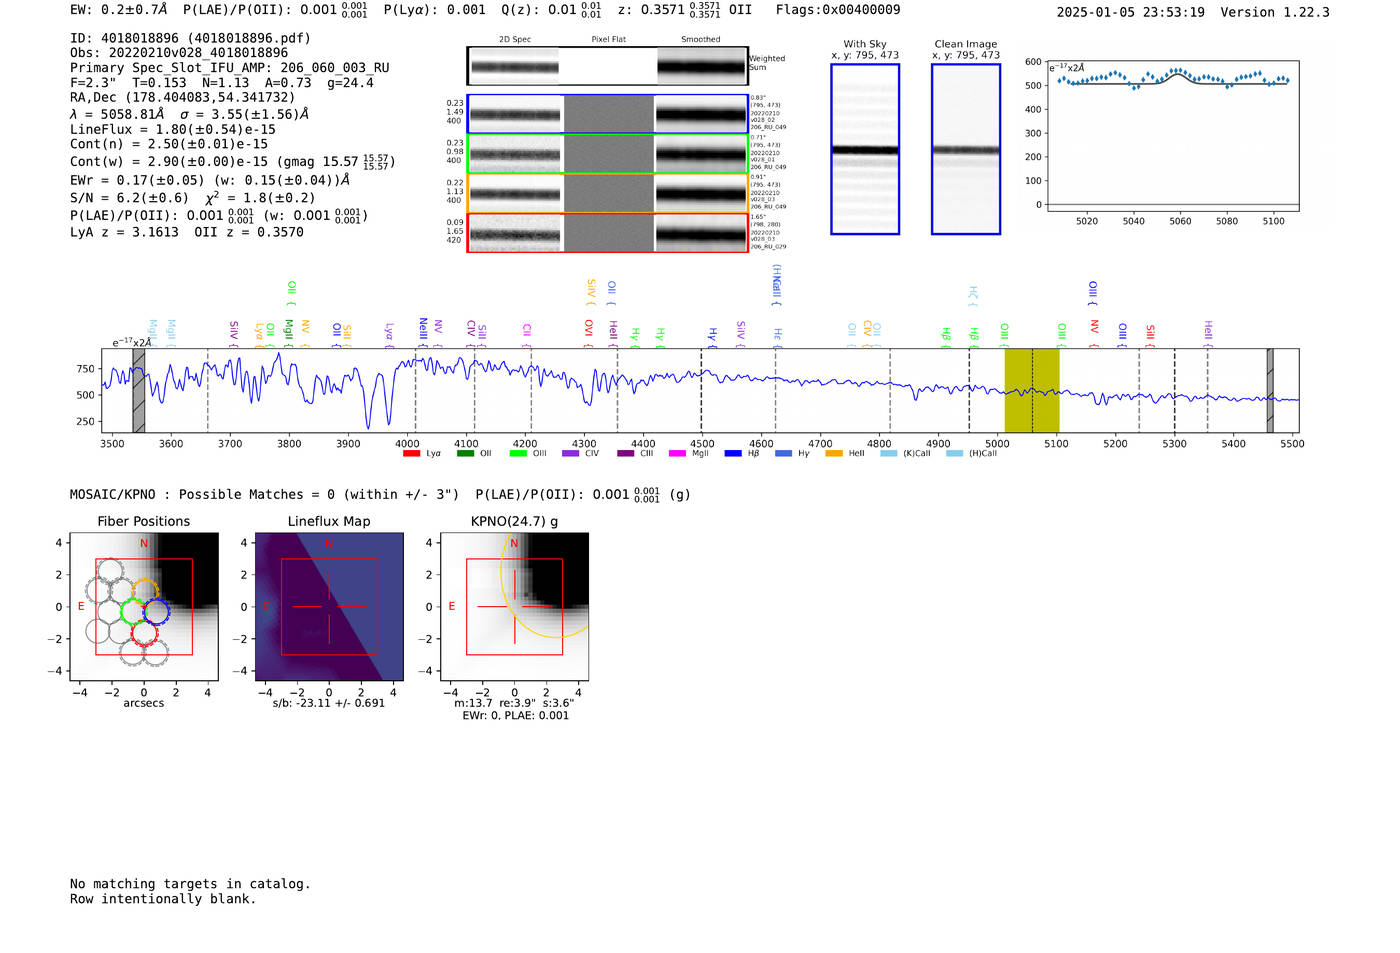
Task: Select the orange-bordered fiber spectrum row
Action: [607, 192]
